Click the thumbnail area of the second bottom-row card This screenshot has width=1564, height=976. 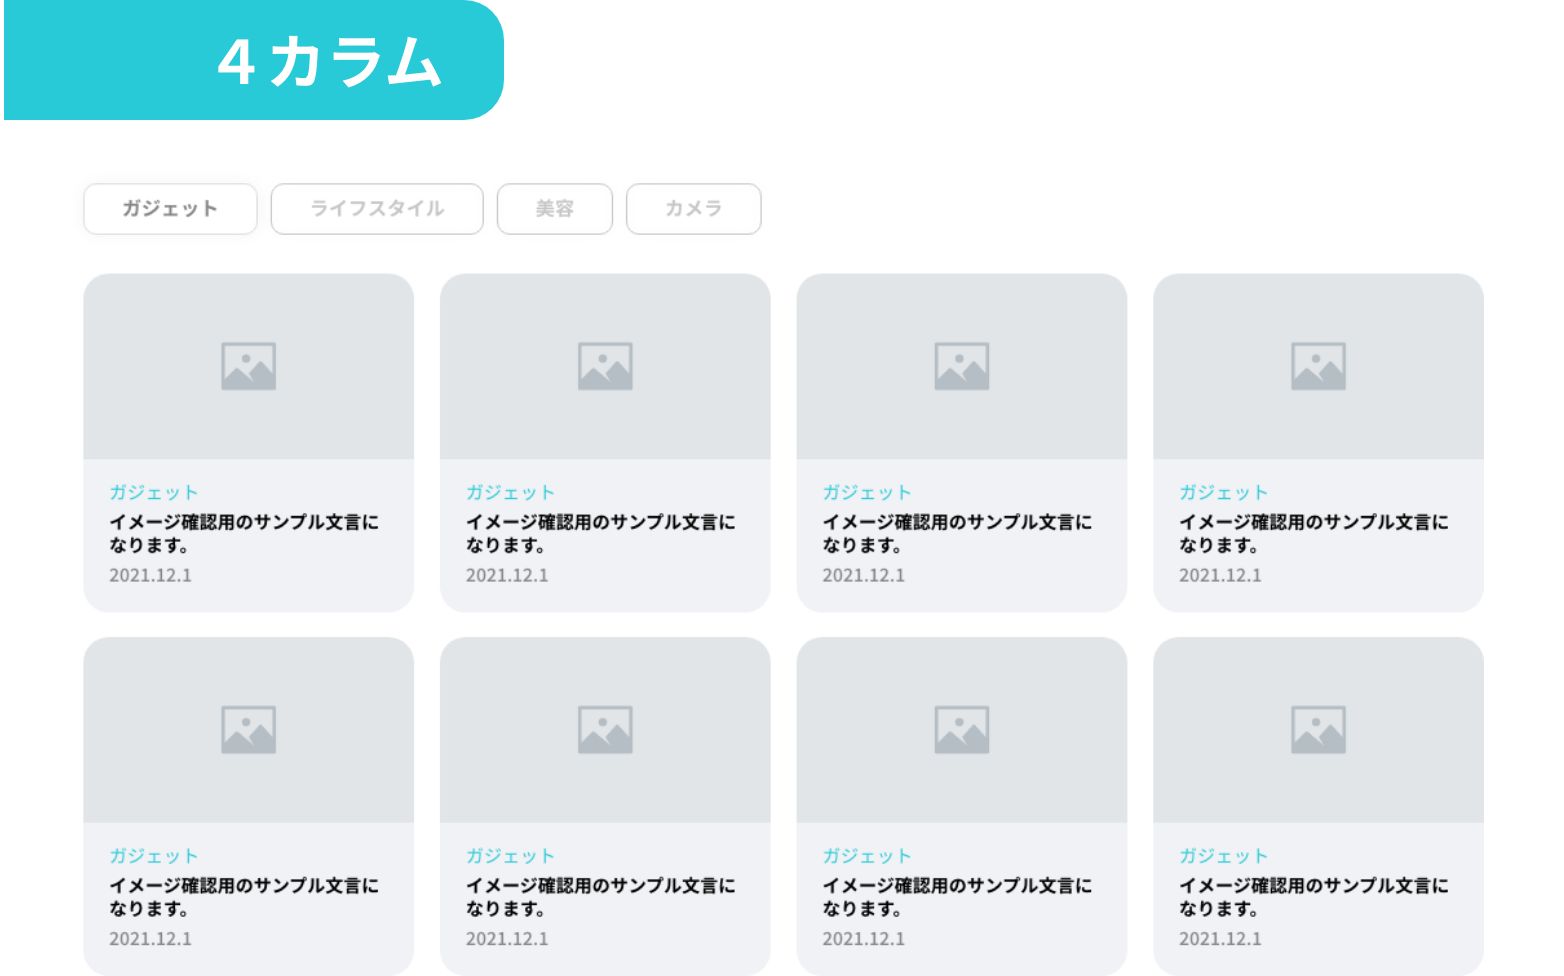point(605,729)
